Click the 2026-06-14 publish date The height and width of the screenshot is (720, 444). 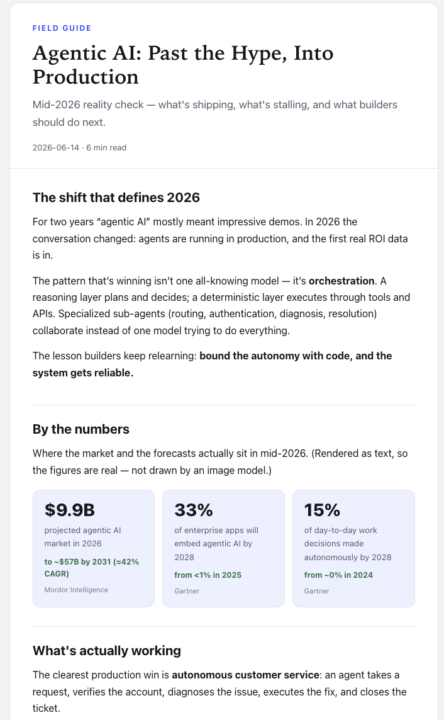(x=56, y=148)
